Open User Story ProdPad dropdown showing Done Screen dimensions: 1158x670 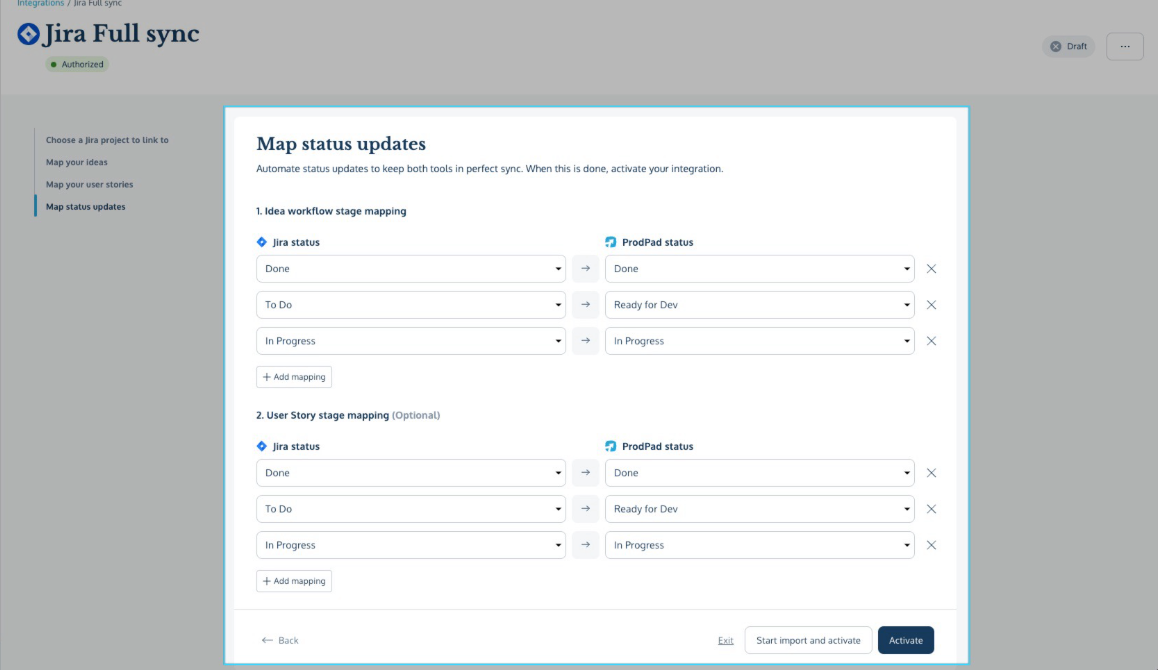(x=759, y=473)
